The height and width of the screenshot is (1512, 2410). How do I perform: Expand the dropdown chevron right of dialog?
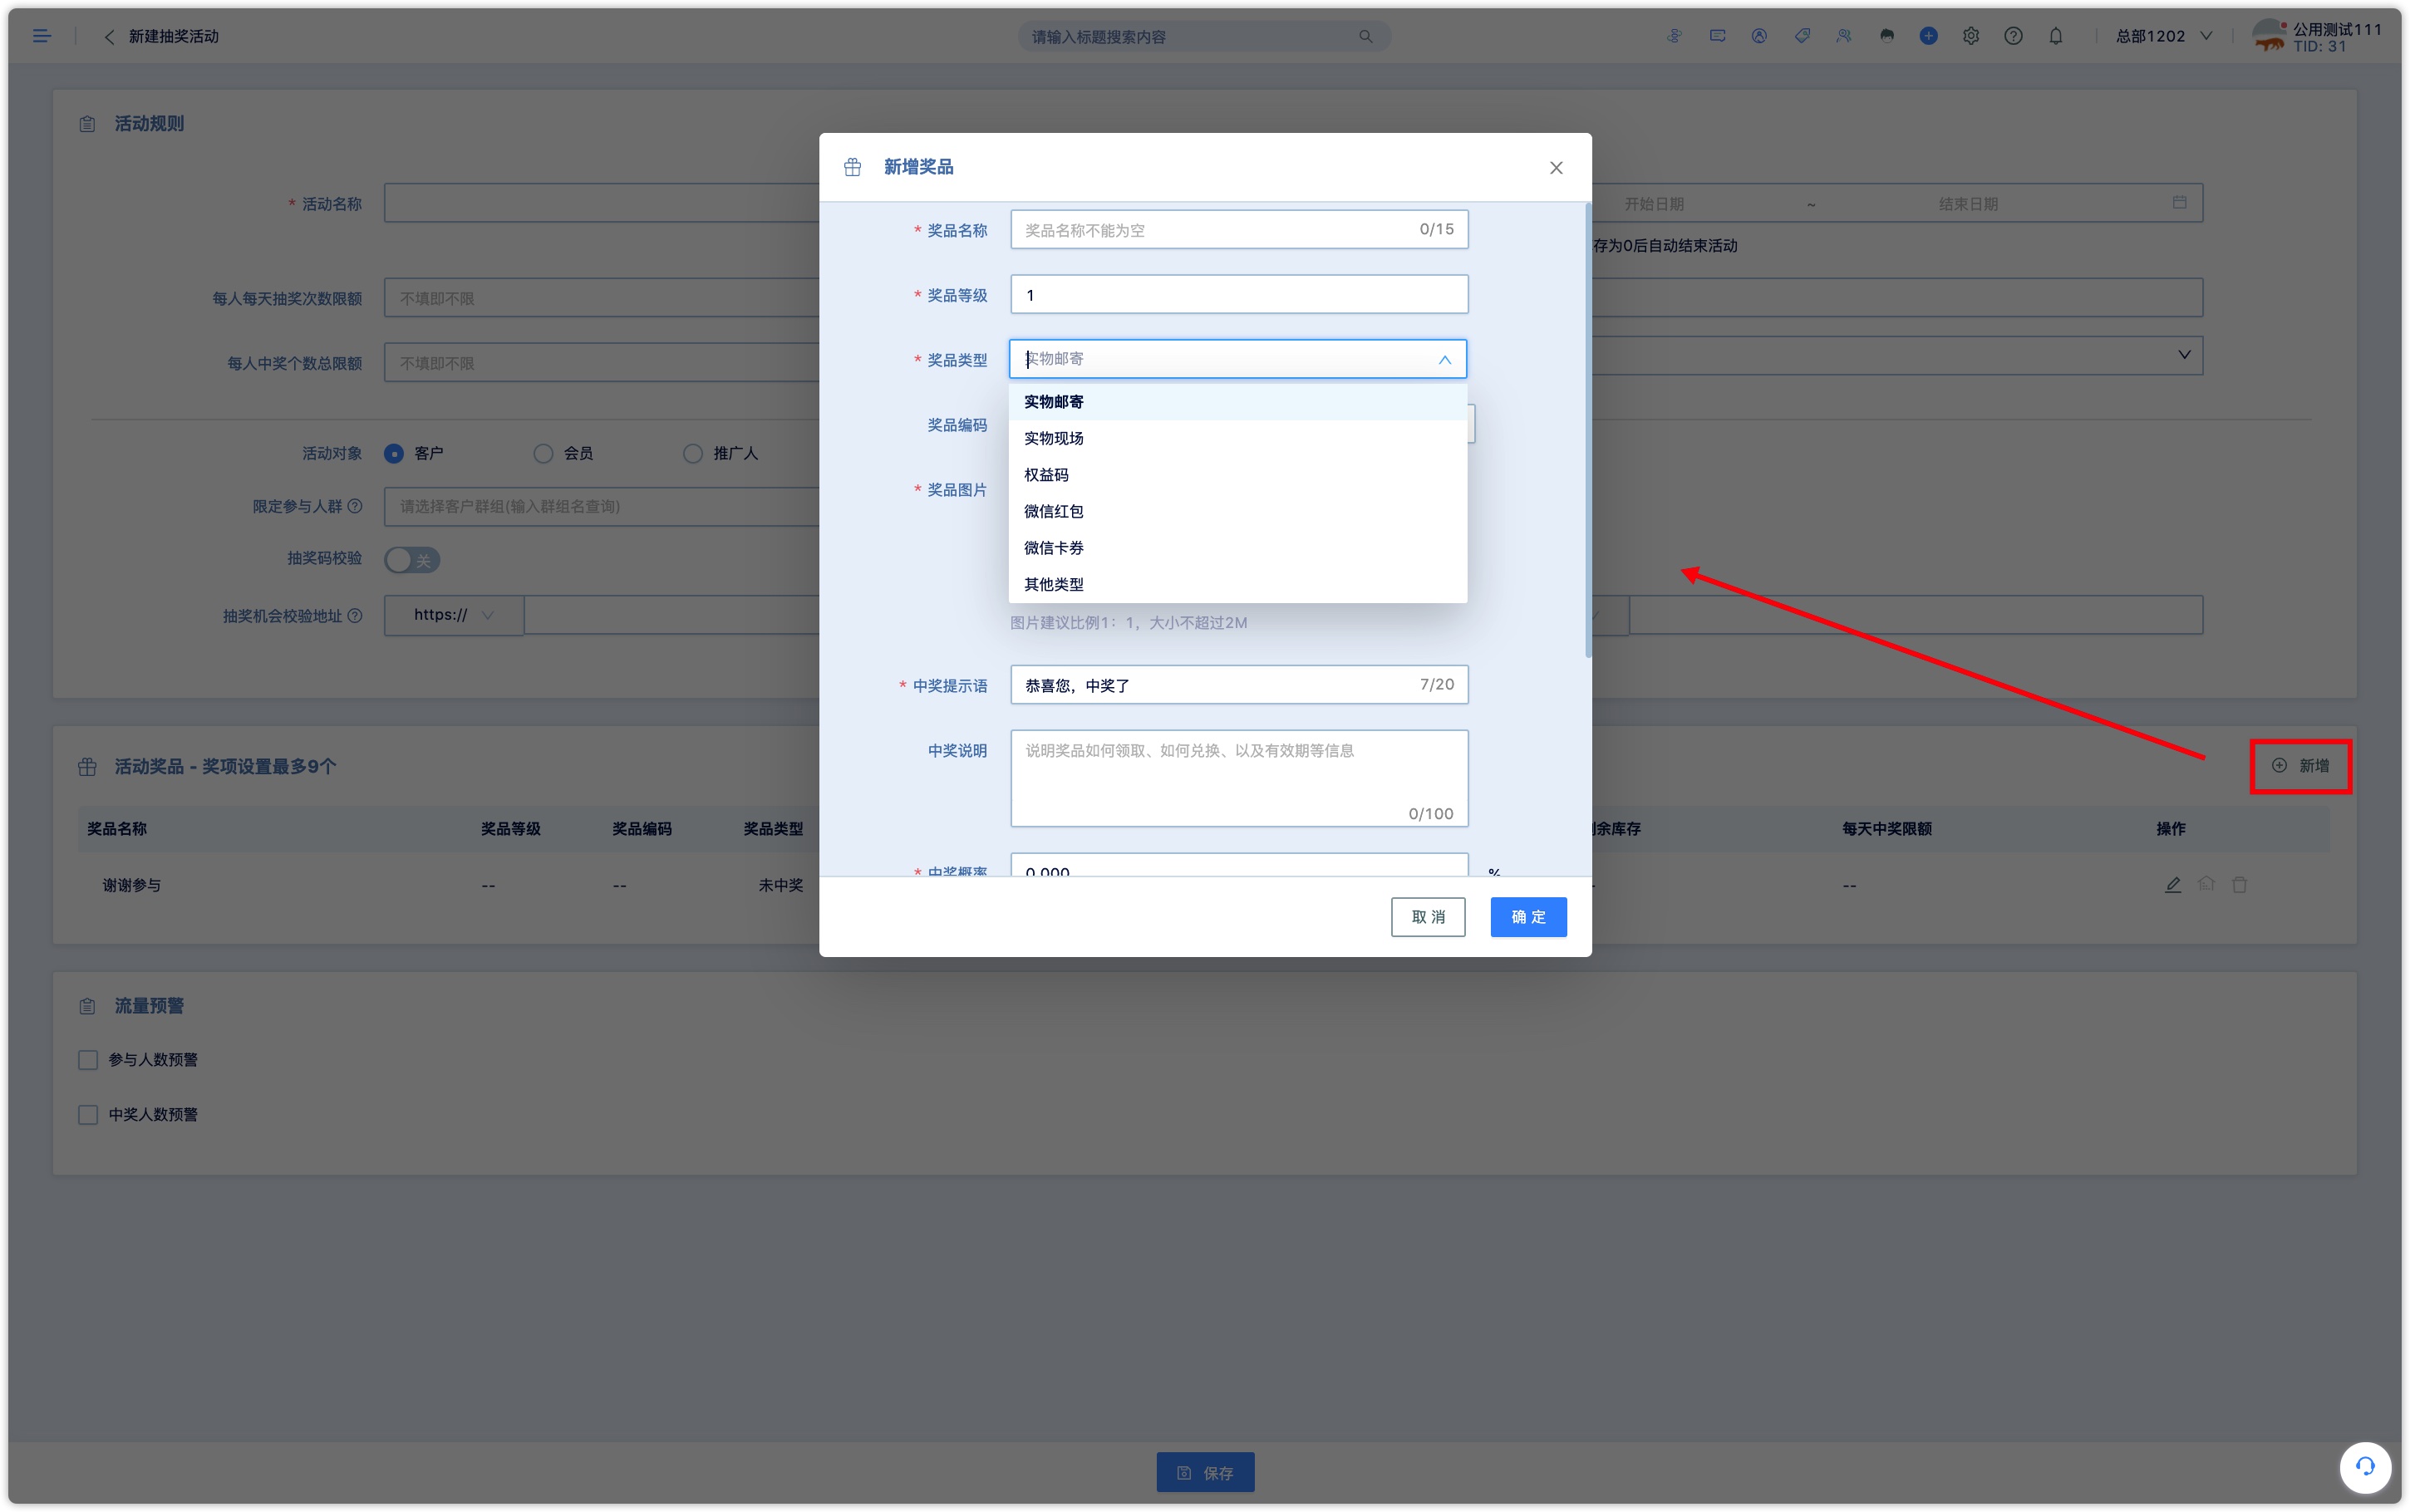tap(2184, 355)
